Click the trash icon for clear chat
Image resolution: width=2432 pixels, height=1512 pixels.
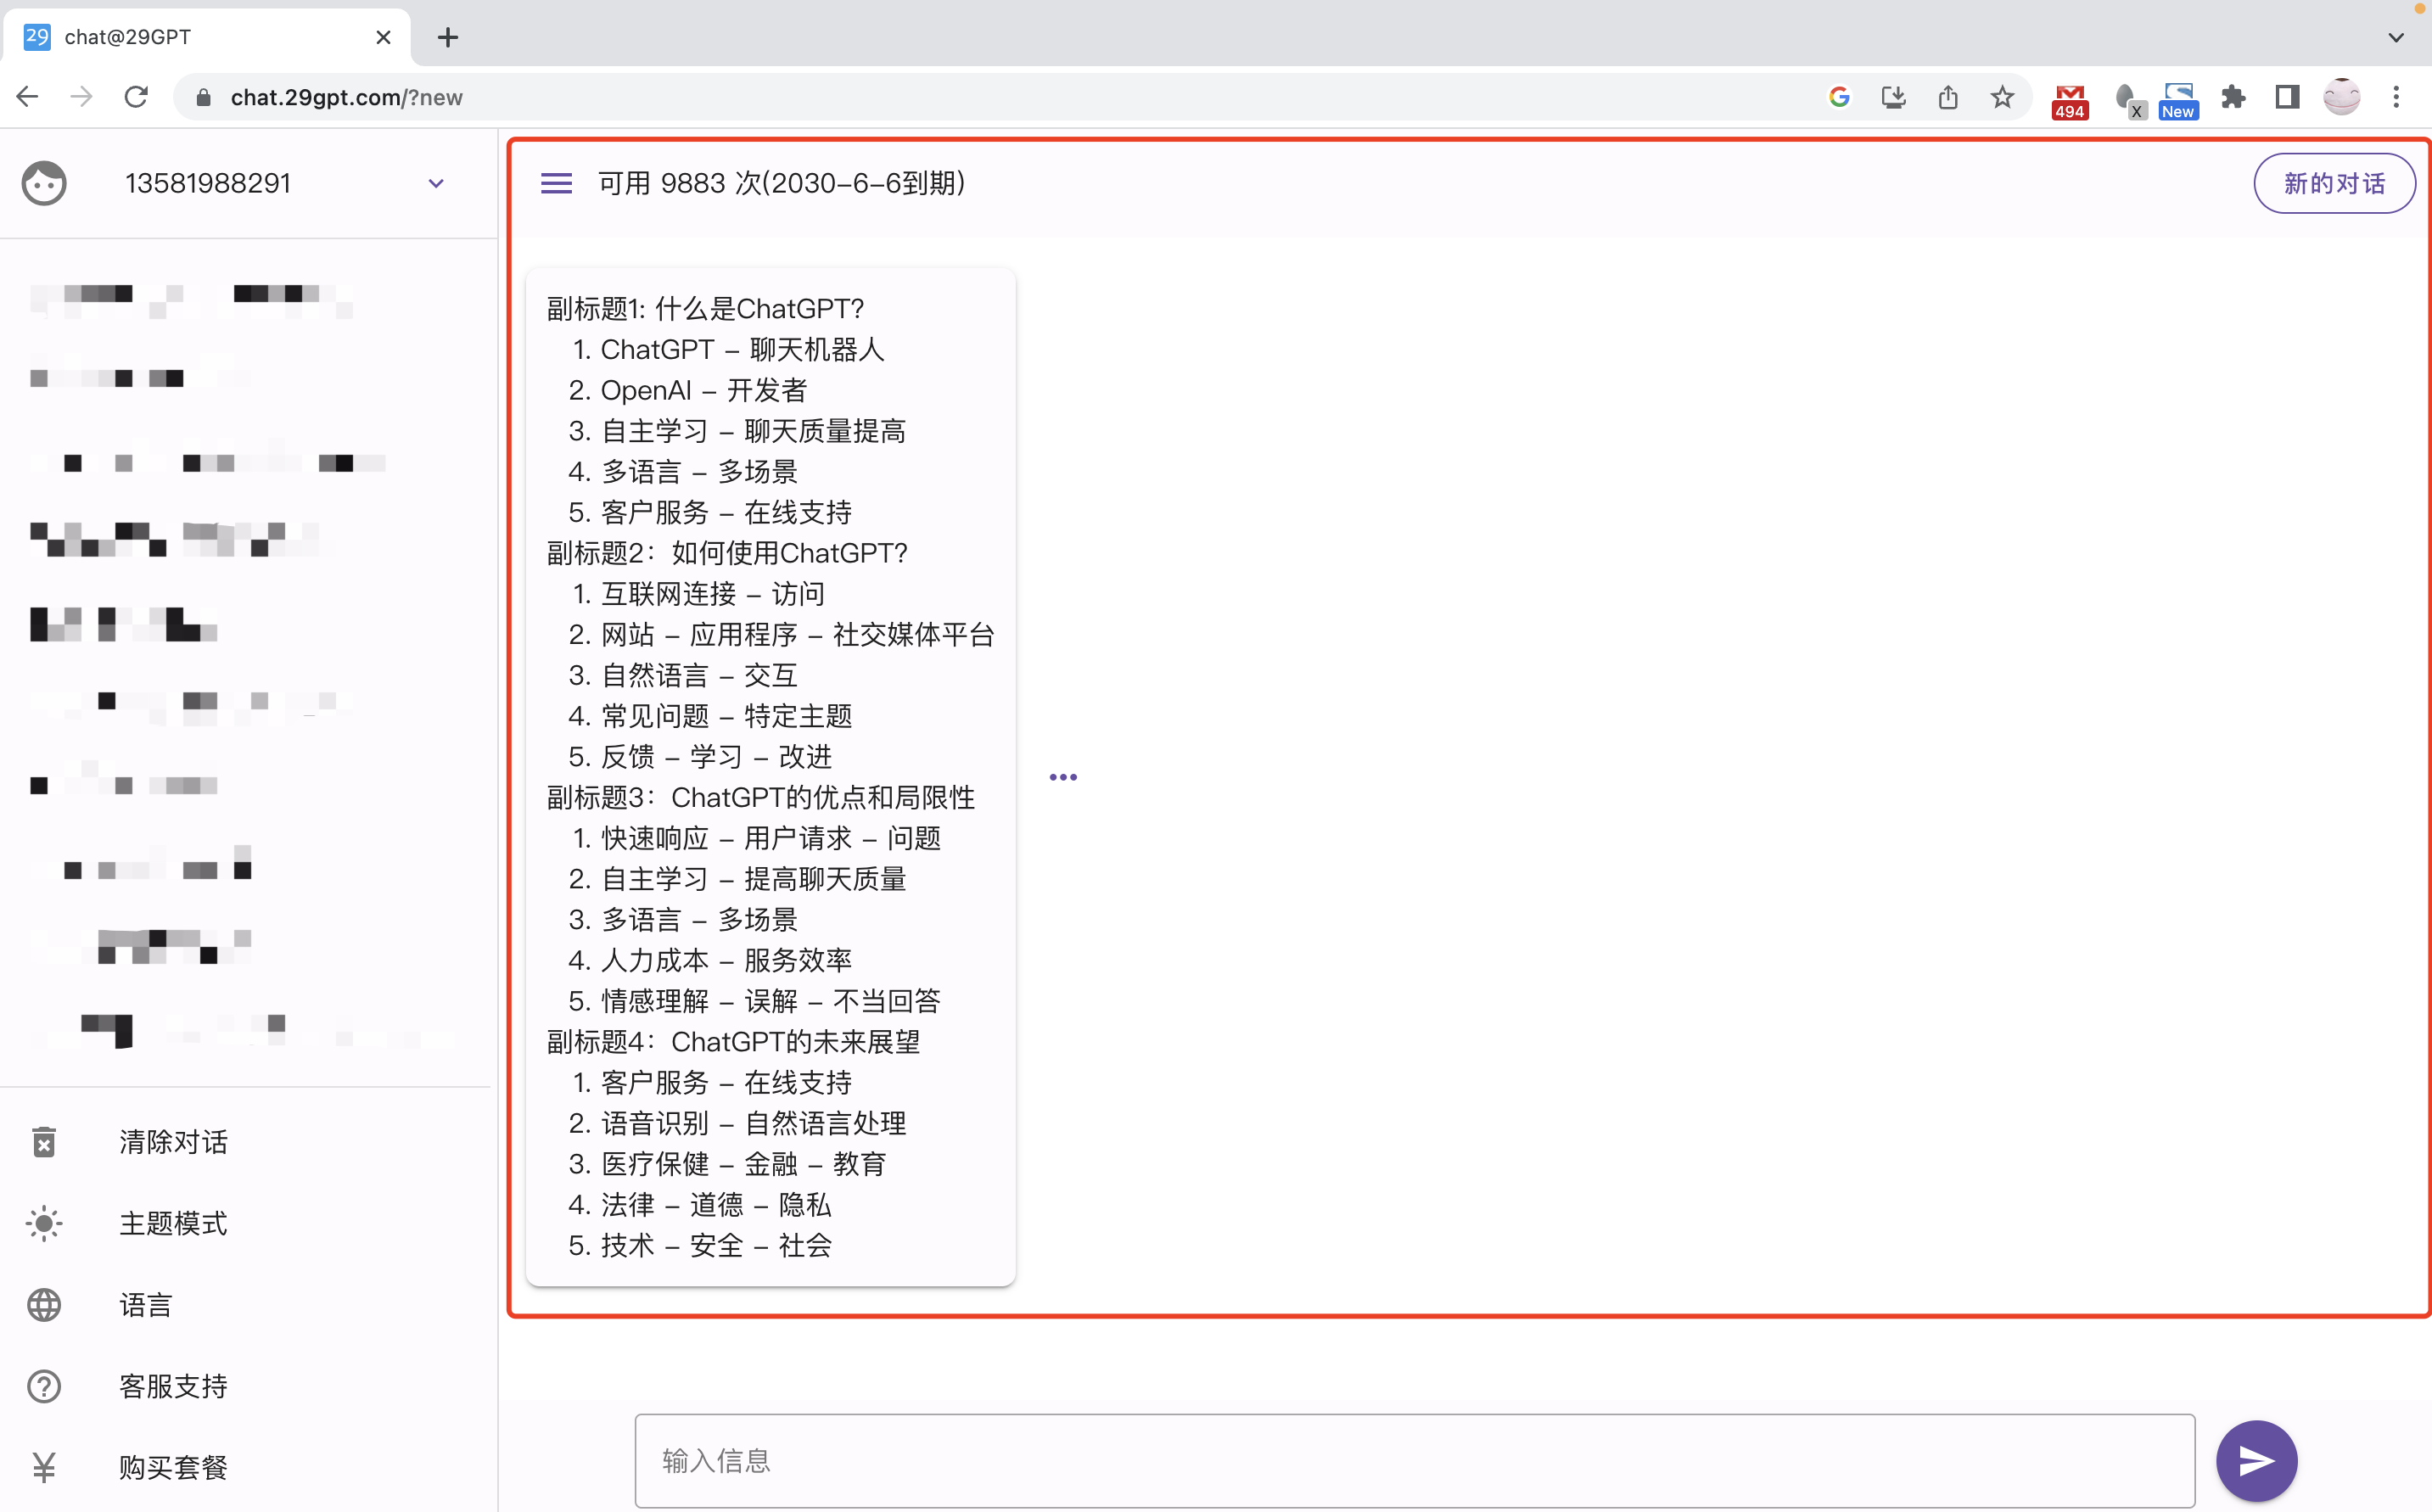coord(44,1142)
